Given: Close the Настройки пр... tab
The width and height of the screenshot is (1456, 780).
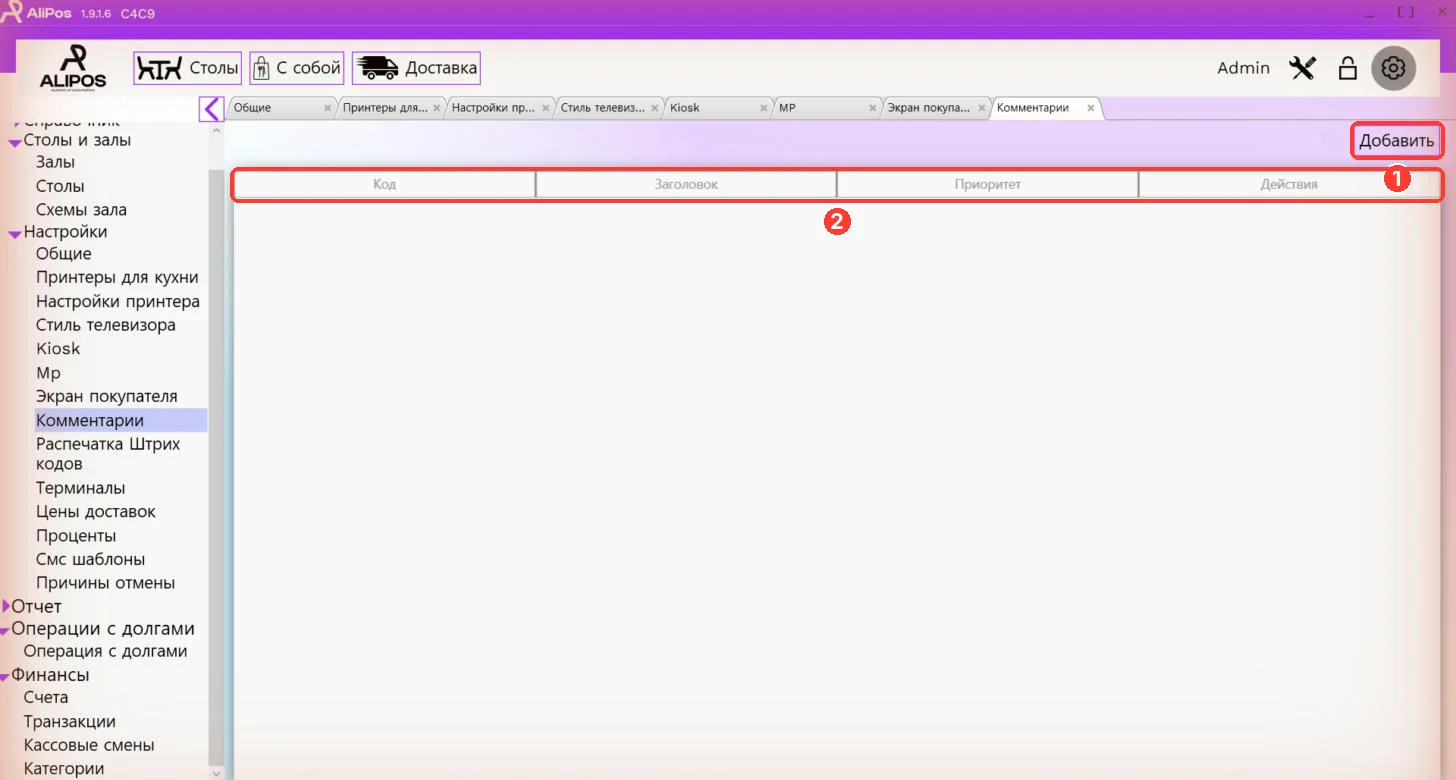Looking at the screenshot, I should (546, 108).
